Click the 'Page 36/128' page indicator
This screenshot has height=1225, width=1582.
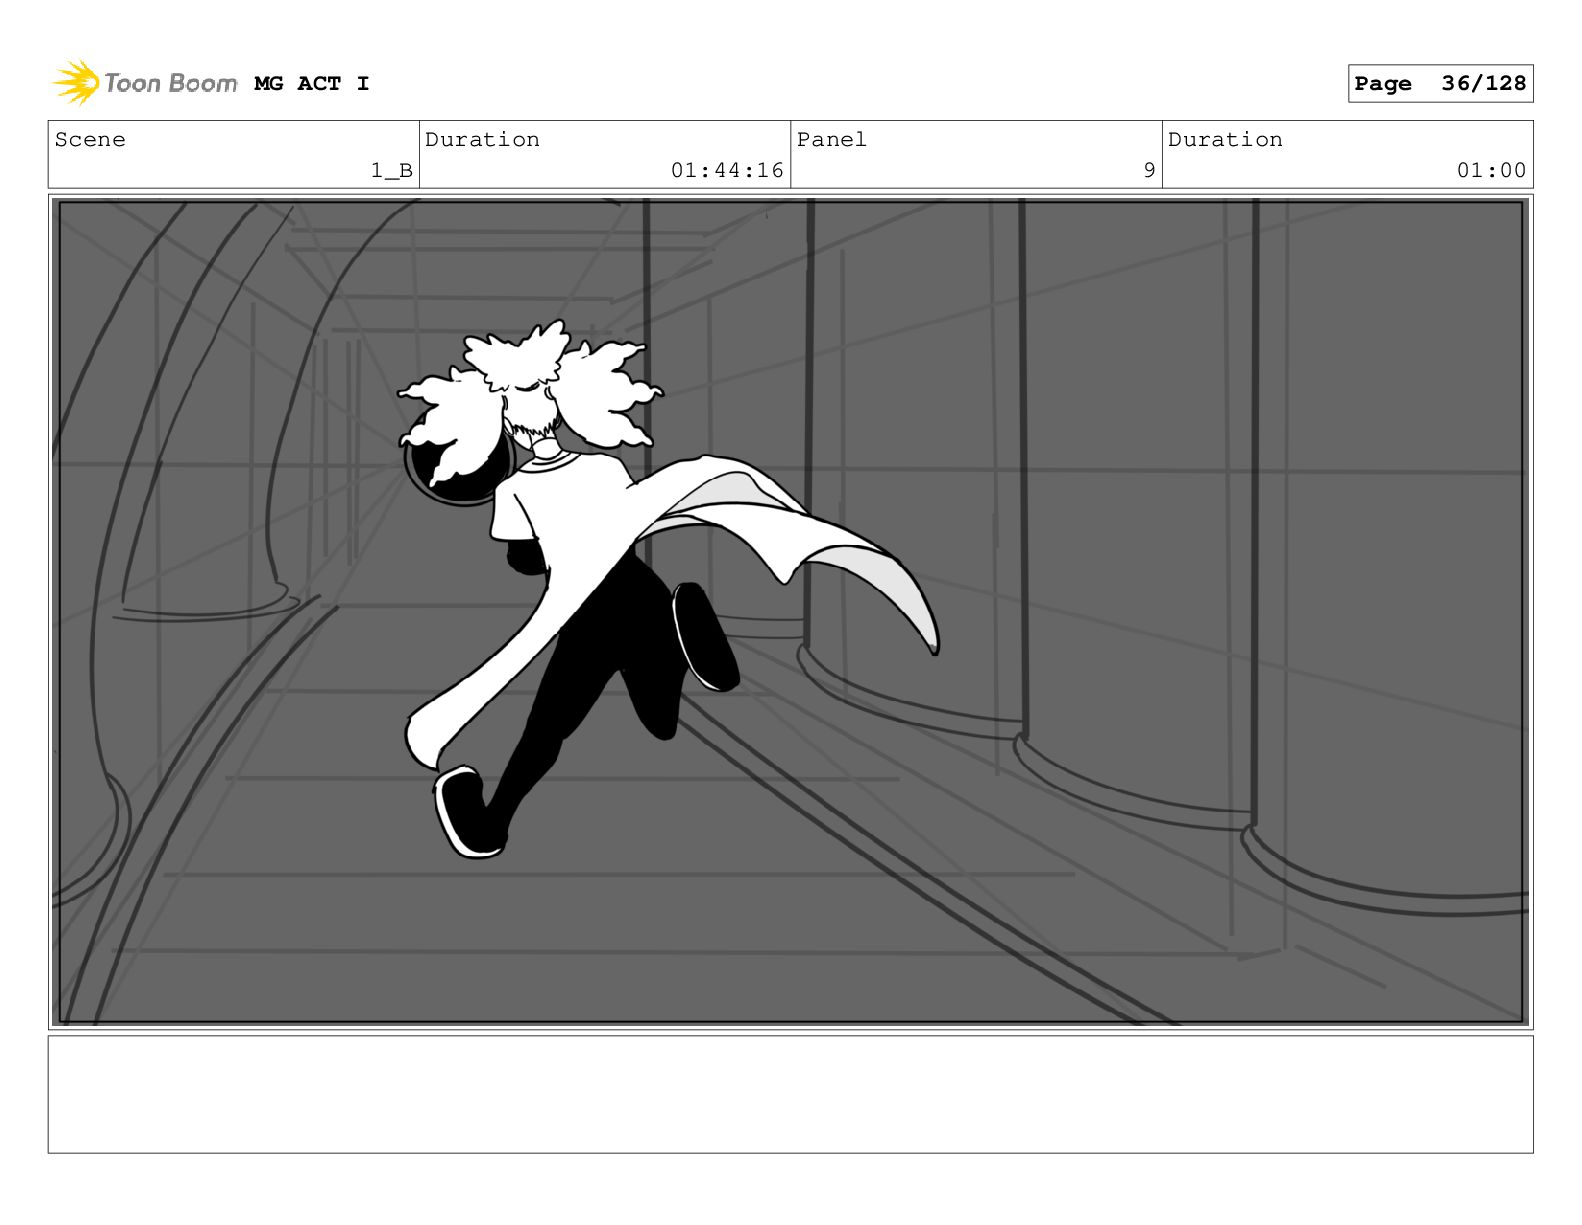pos(1440,84)
